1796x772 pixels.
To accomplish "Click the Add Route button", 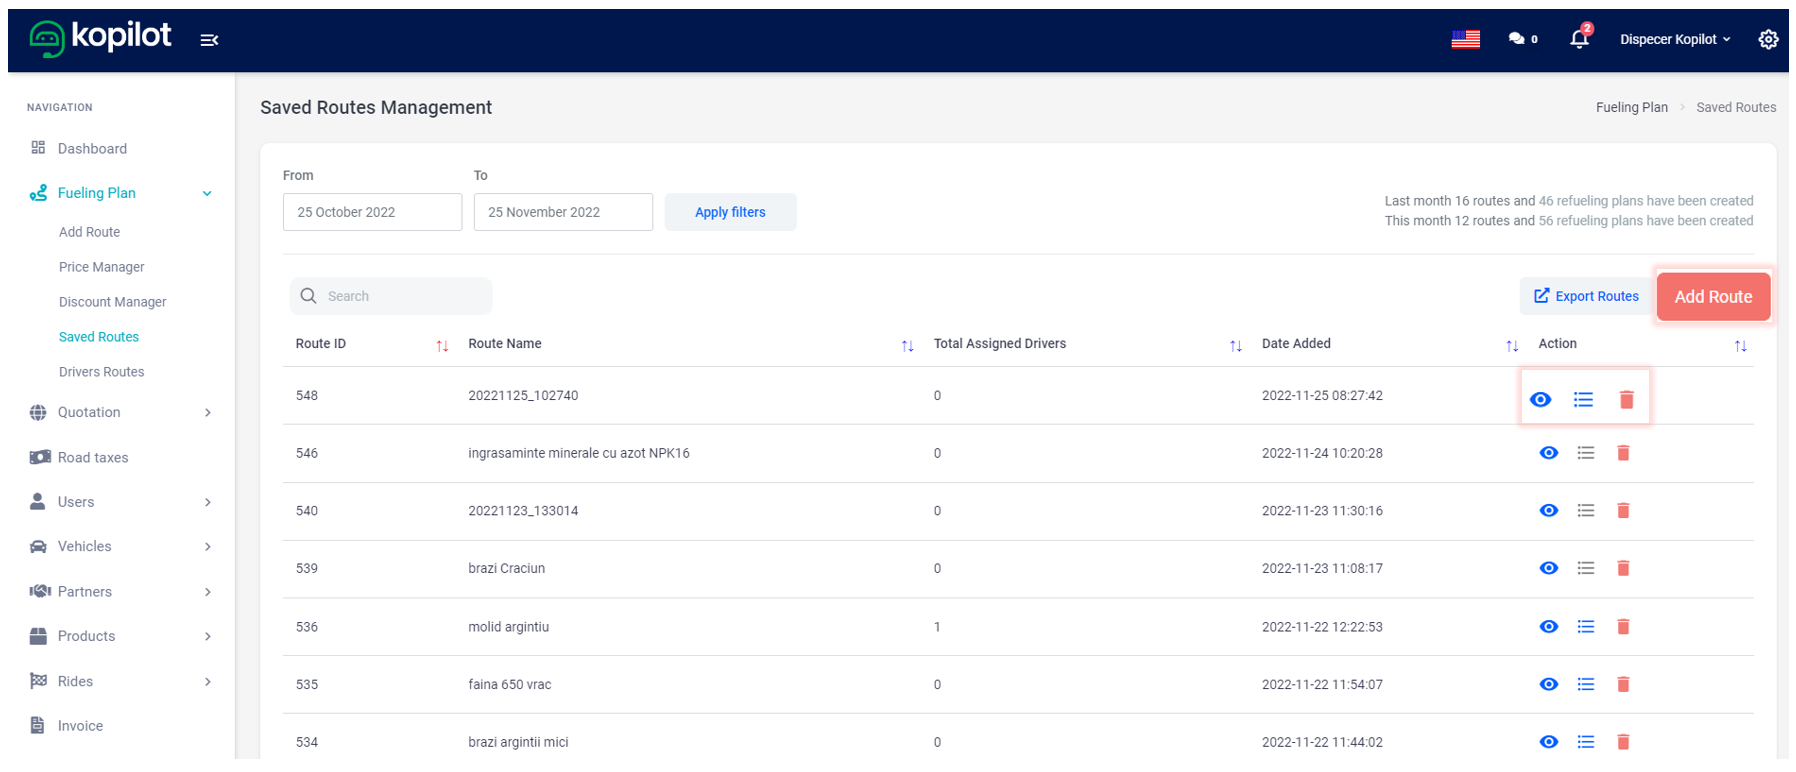I will point(1712,297).
